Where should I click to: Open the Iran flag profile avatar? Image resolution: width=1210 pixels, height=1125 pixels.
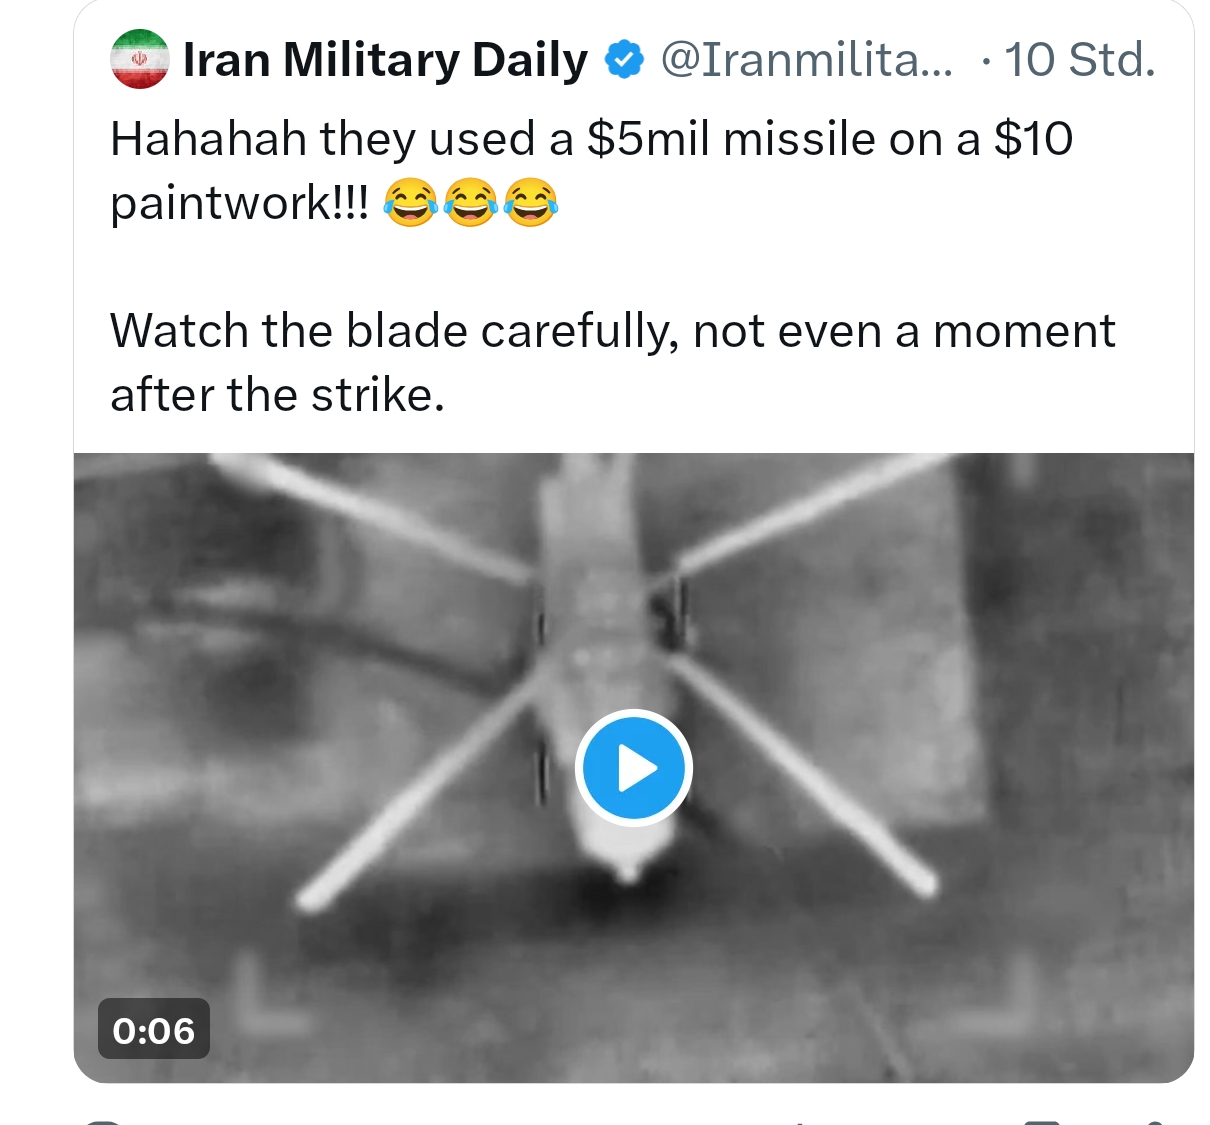[139, 60]
